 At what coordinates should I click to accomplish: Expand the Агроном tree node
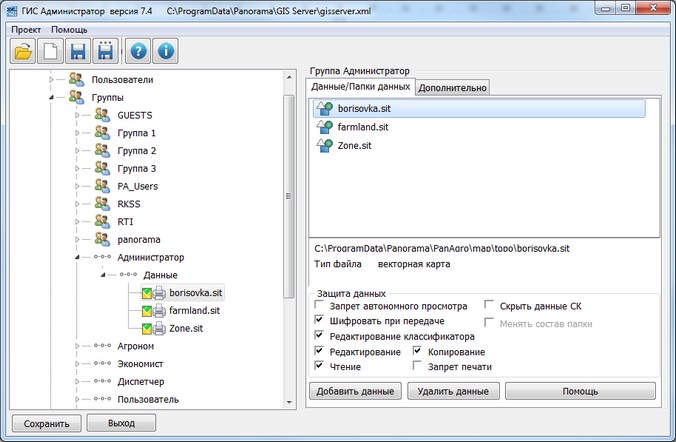[78, 346]
